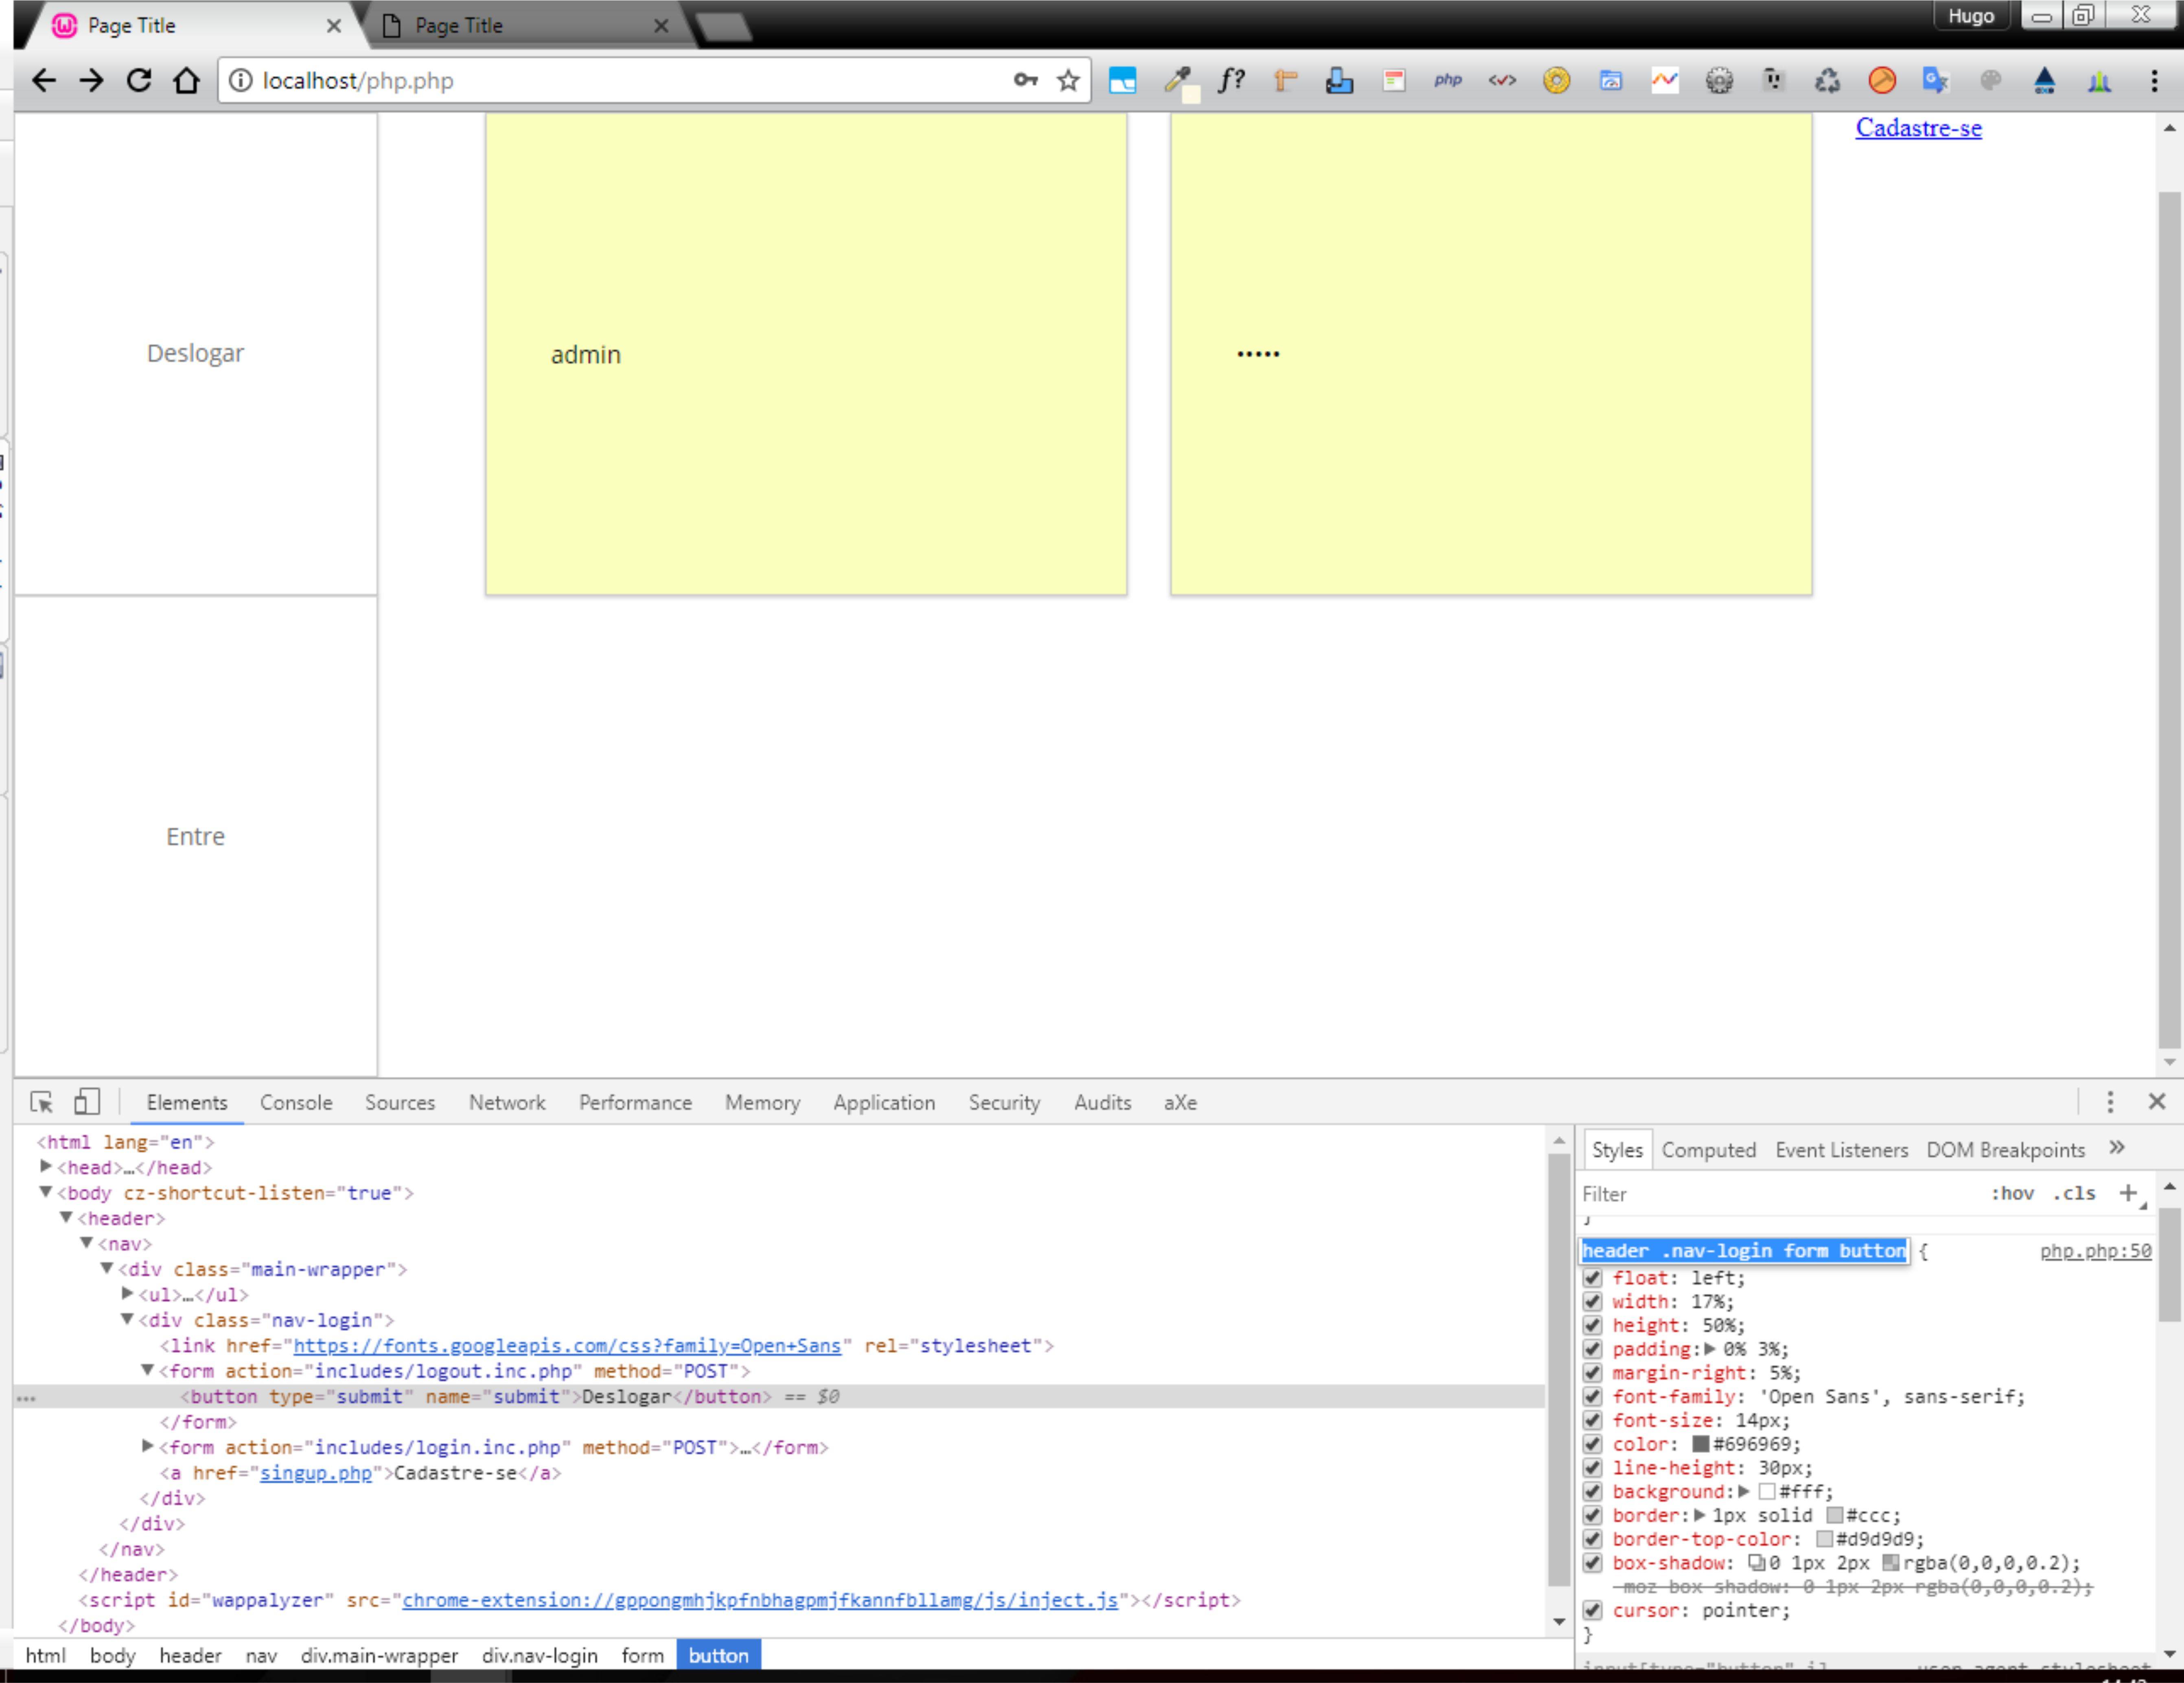Bookmark this page with the star icon
This screenshot has width=2184, height=1683.
click(1069, 81)
